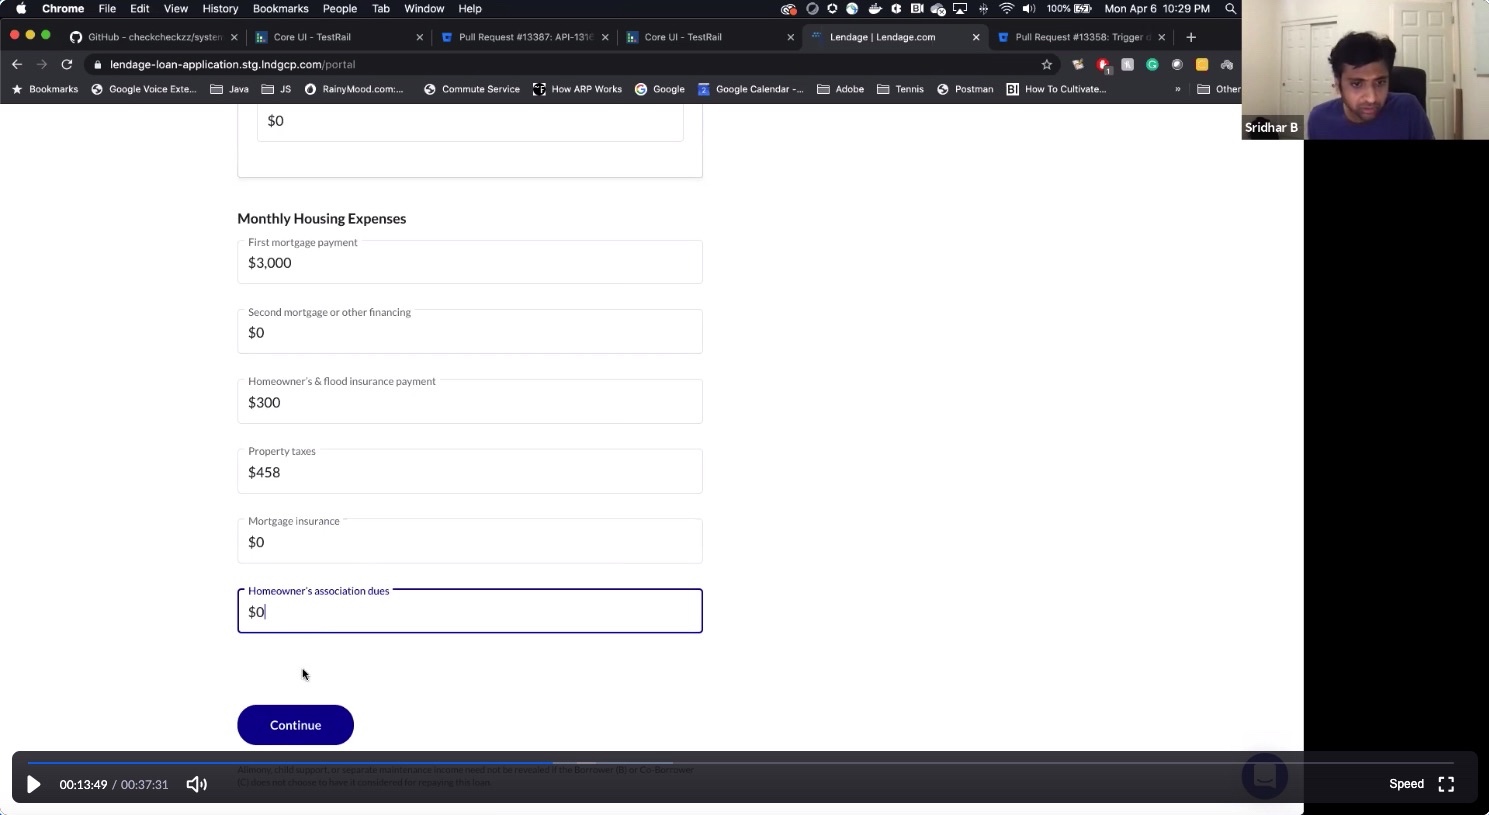The height and width of the screenshot is (815, 1489).
Task: Click the Grammarly extension icon
Action: tap(1152, 64)
